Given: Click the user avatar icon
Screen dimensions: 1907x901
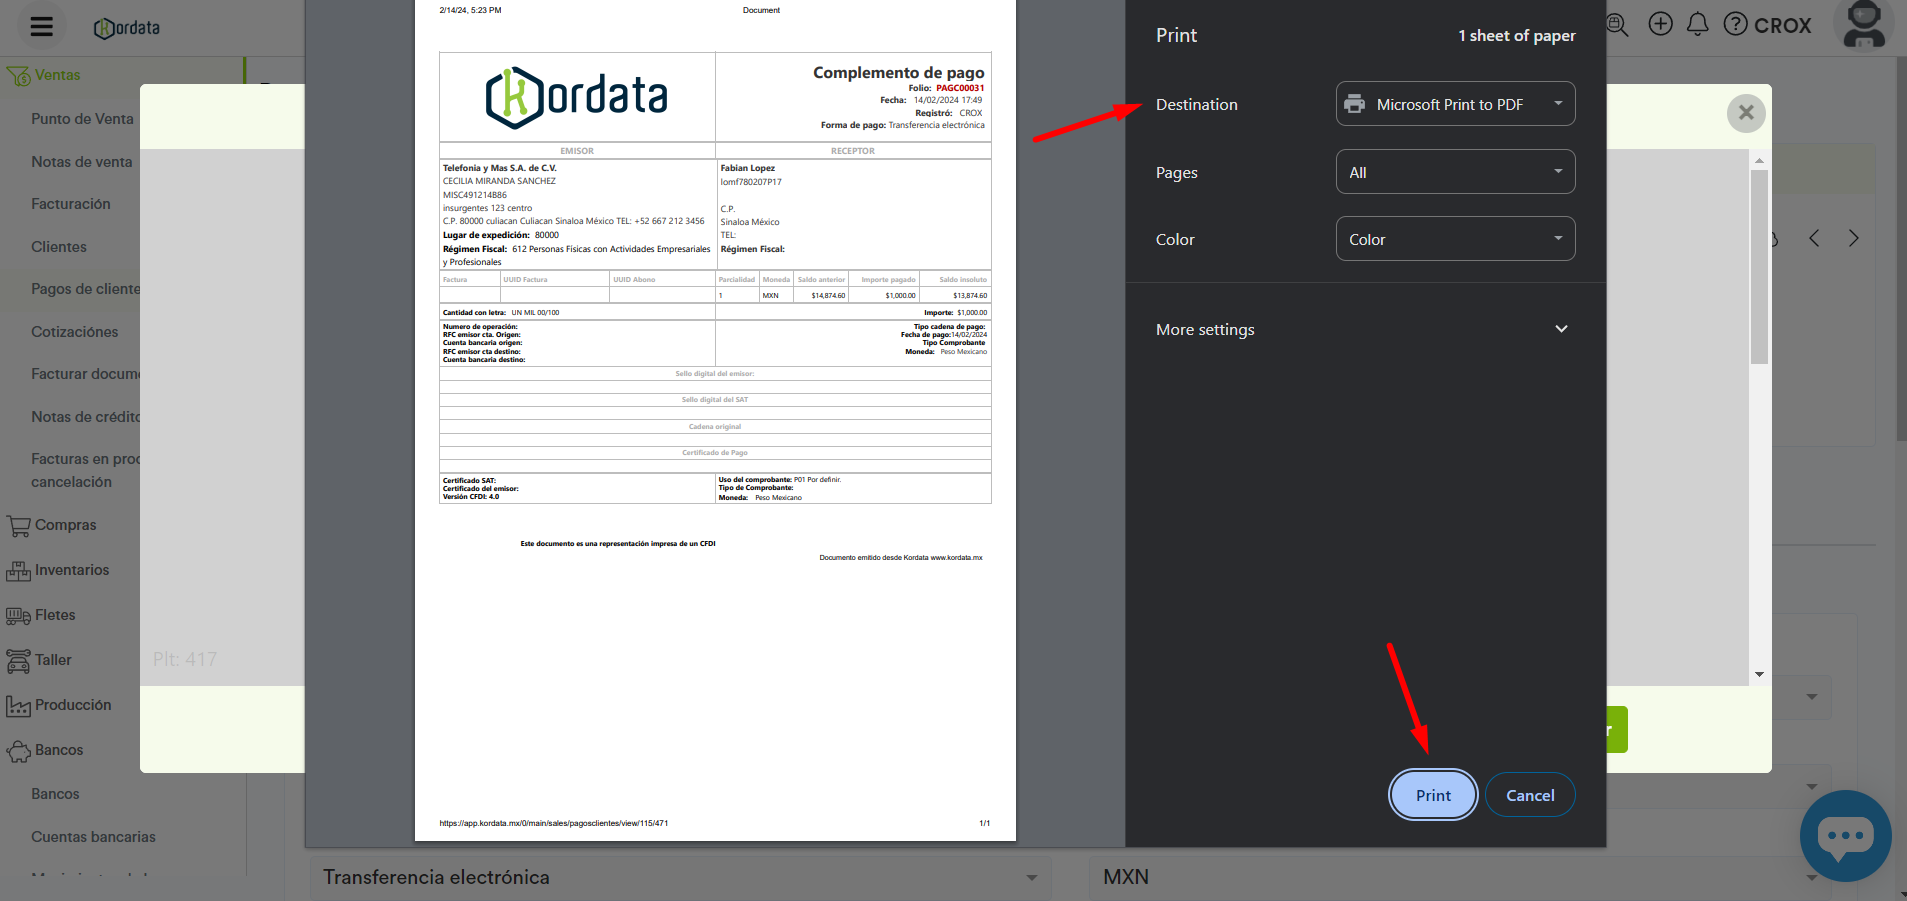Looking at the screenshot, I should (x=1864, y=24).
